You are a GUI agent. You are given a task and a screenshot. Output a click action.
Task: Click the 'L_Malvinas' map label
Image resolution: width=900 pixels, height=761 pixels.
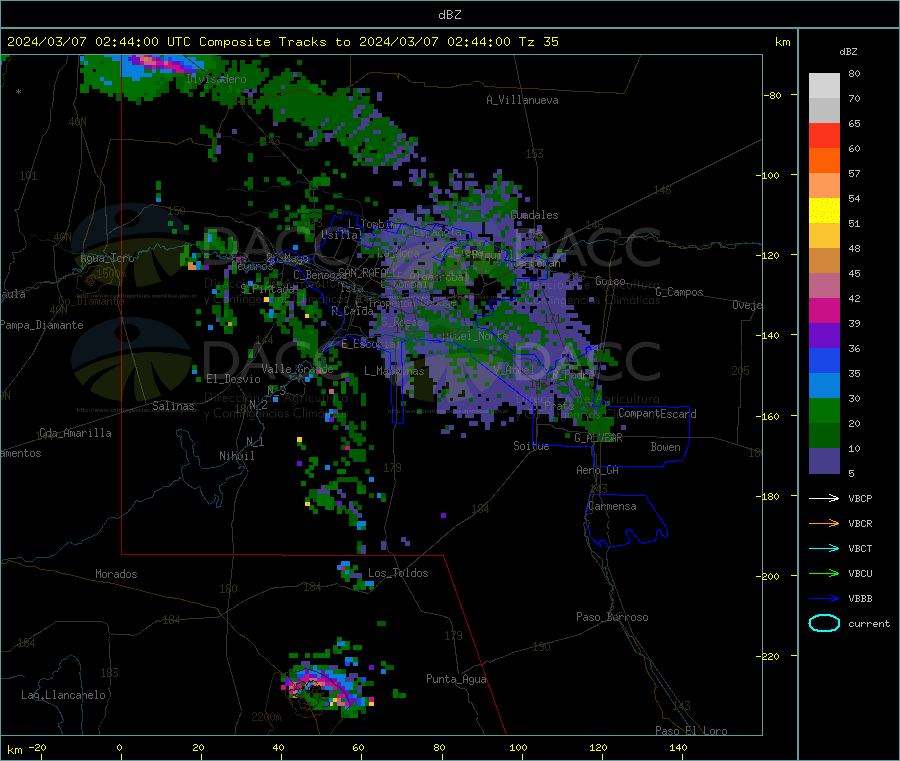[394, 371]
